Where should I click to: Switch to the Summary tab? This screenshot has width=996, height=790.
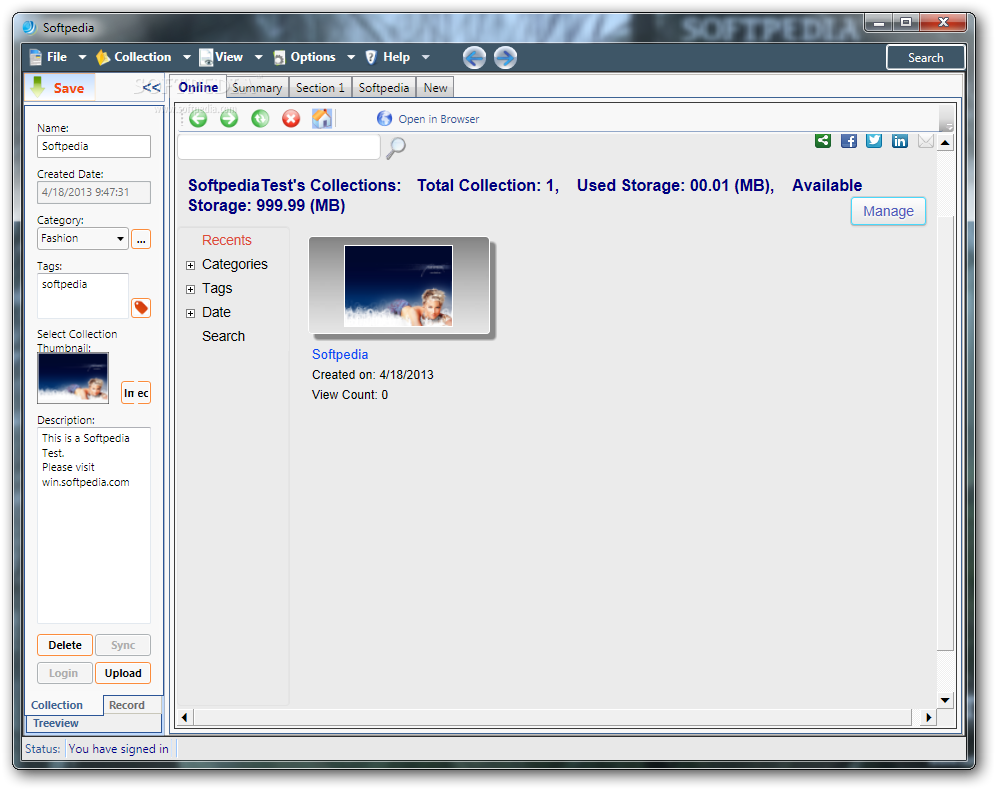(257, 88)
